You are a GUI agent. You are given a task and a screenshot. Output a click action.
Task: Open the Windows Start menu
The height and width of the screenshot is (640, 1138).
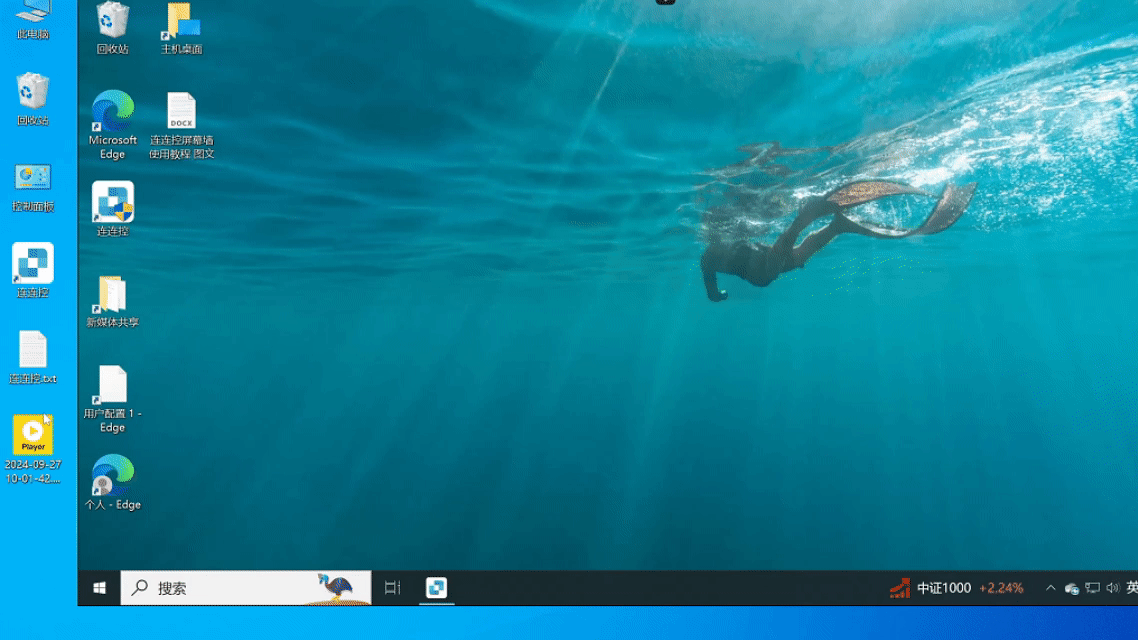99,588
